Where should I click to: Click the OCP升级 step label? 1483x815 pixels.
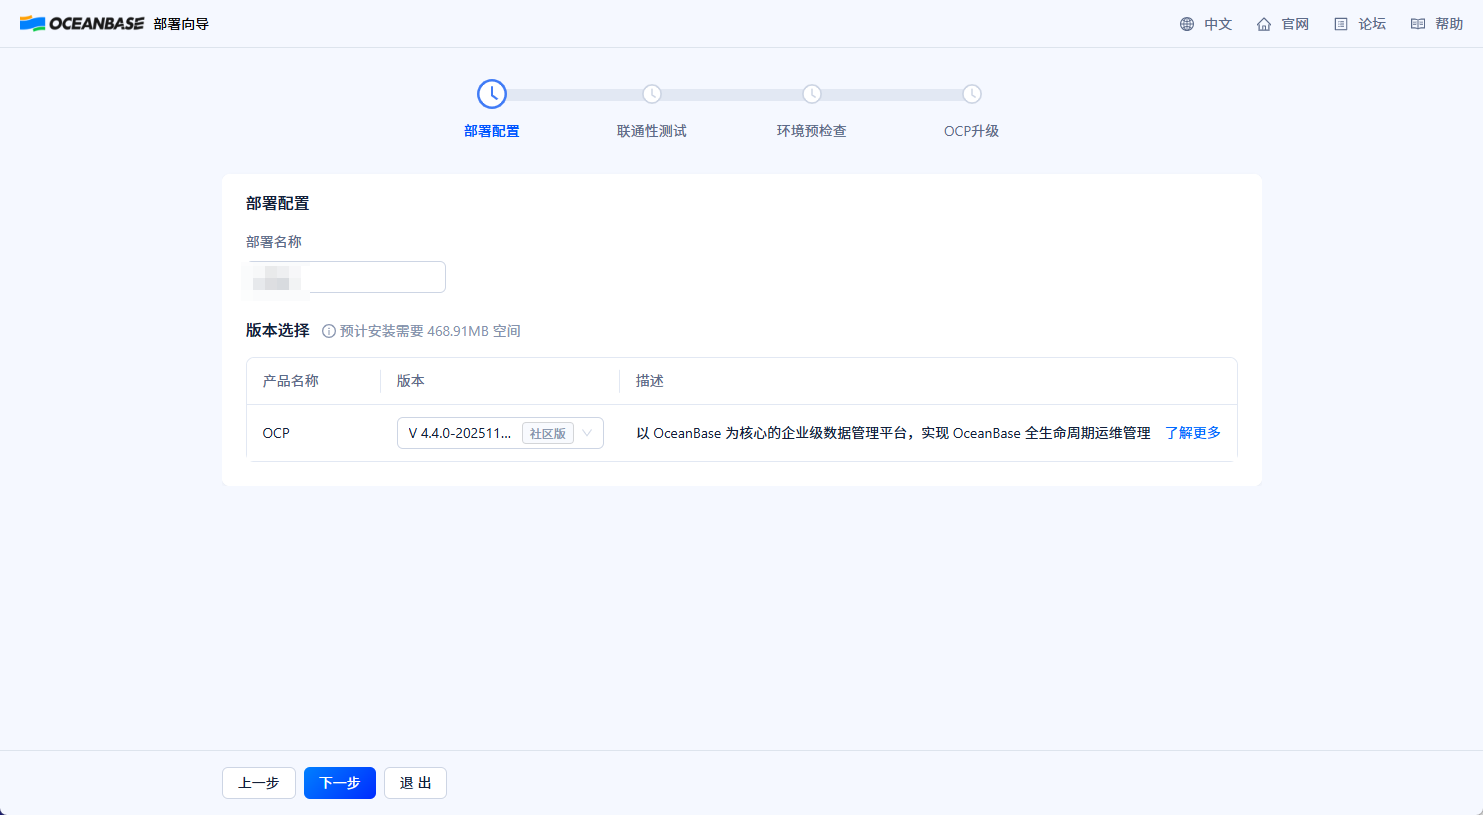tap(971, 131)
